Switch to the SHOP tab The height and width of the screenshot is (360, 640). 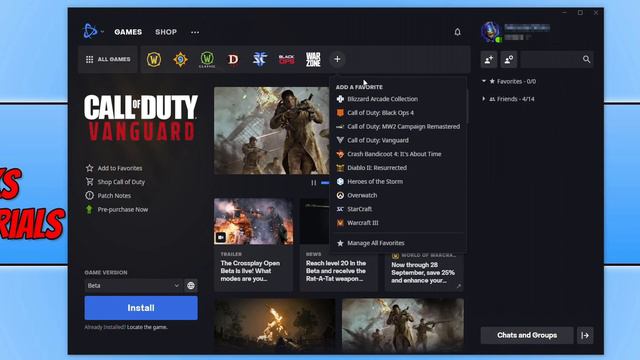(x=166, y=32)
